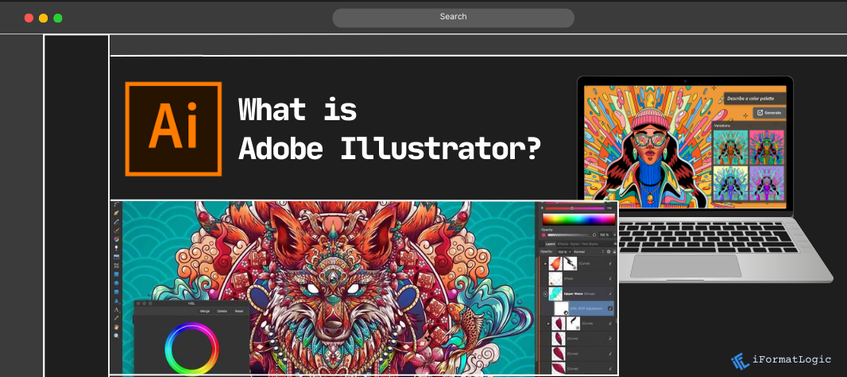Select the orange Pen tool icon
This screenshot has height=377, width=847.
[x=117, y=213]
